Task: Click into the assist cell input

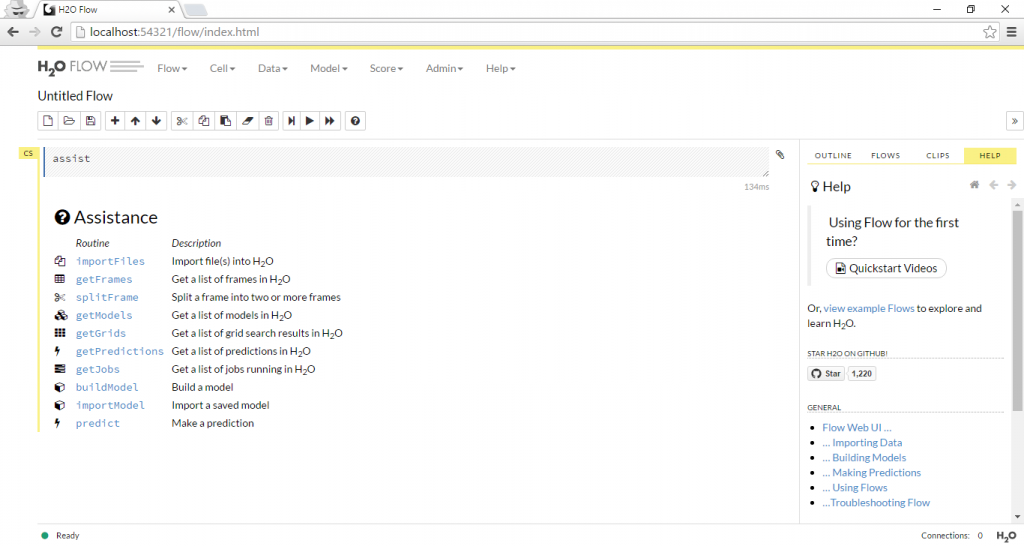Action: [406, 162]
